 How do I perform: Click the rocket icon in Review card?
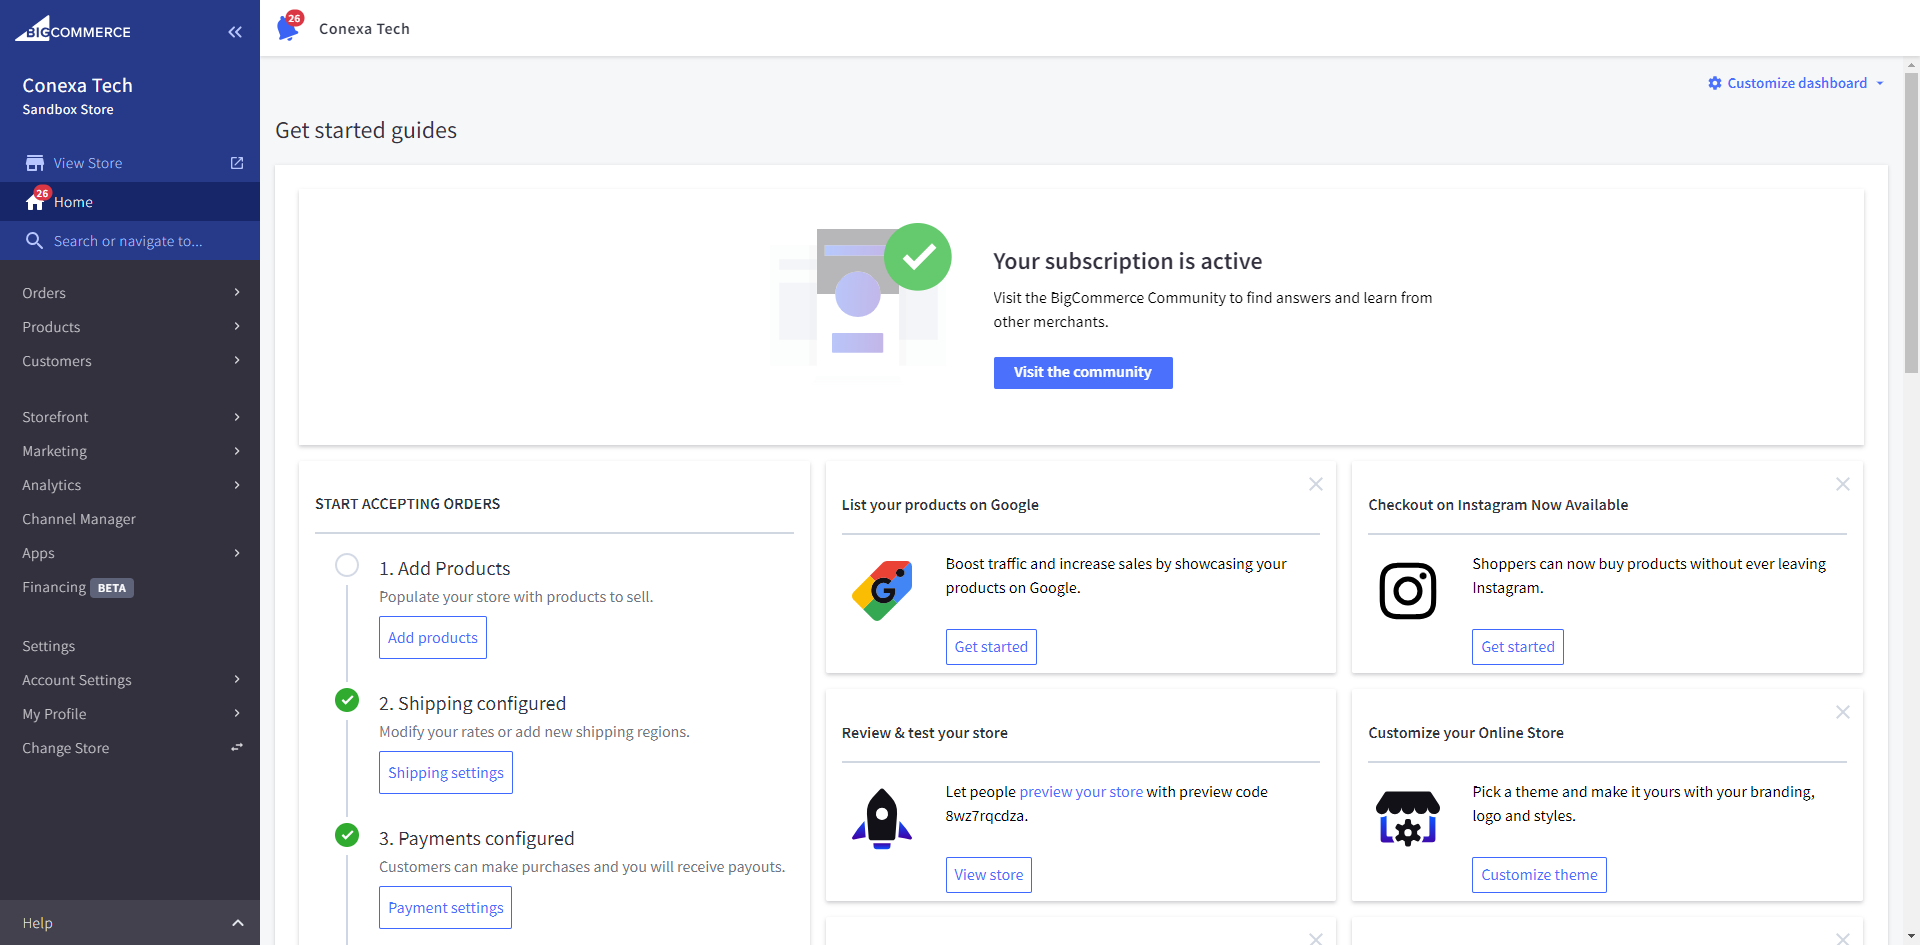coord(882,819)
